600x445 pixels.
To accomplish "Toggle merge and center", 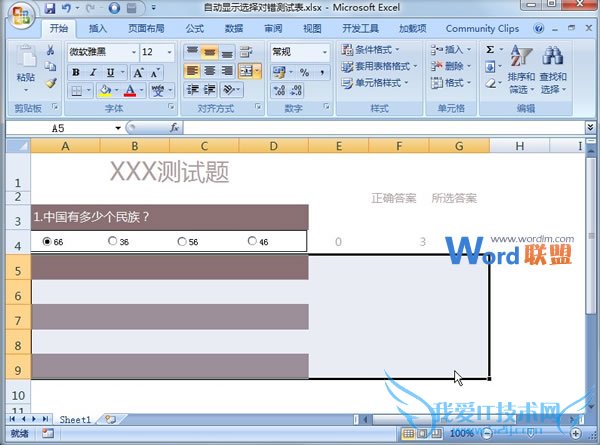I will 246,71.
